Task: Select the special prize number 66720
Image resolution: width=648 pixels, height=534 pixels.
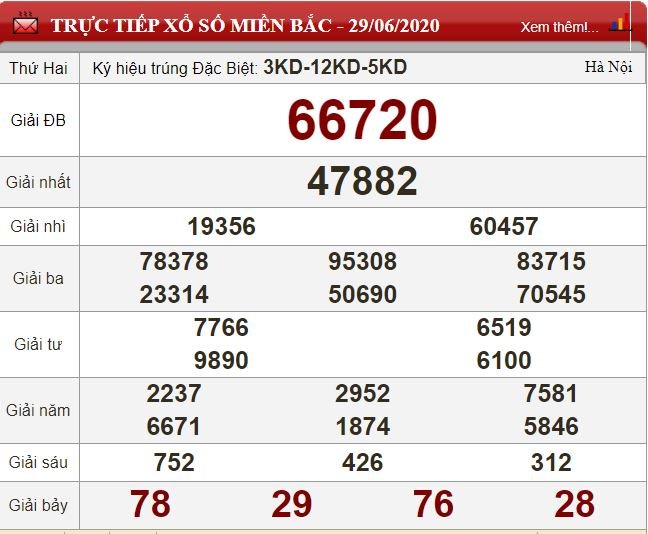Action: coord(362,120)
